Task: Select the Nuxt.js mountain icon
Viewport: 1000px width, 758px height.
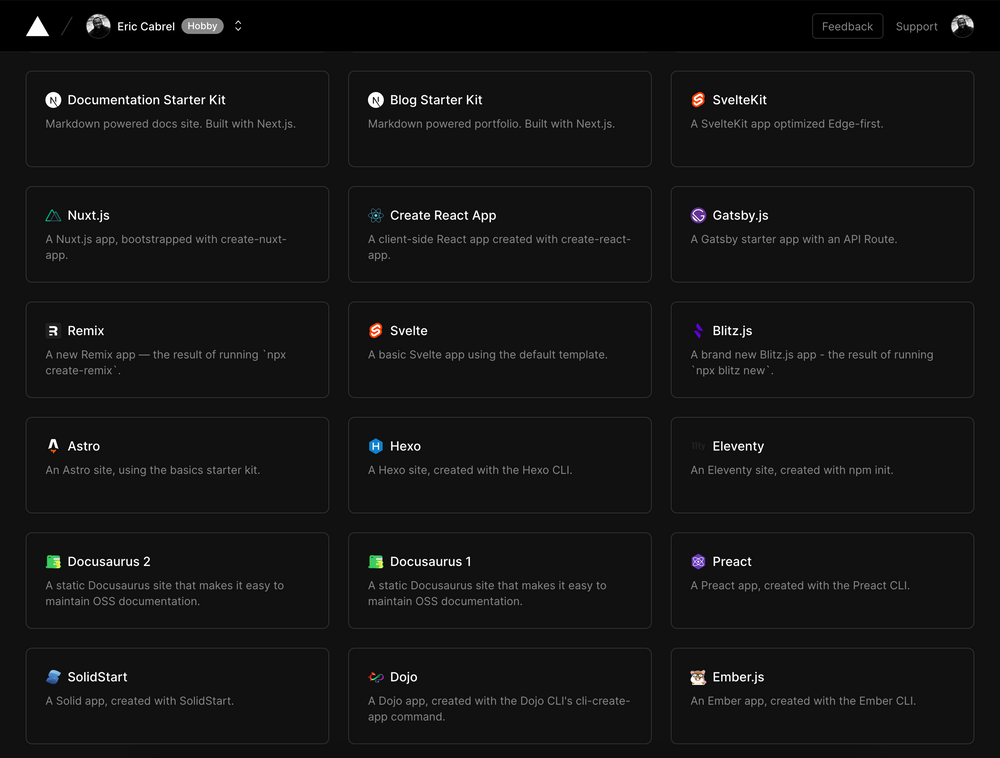Action: pos(53,215)
